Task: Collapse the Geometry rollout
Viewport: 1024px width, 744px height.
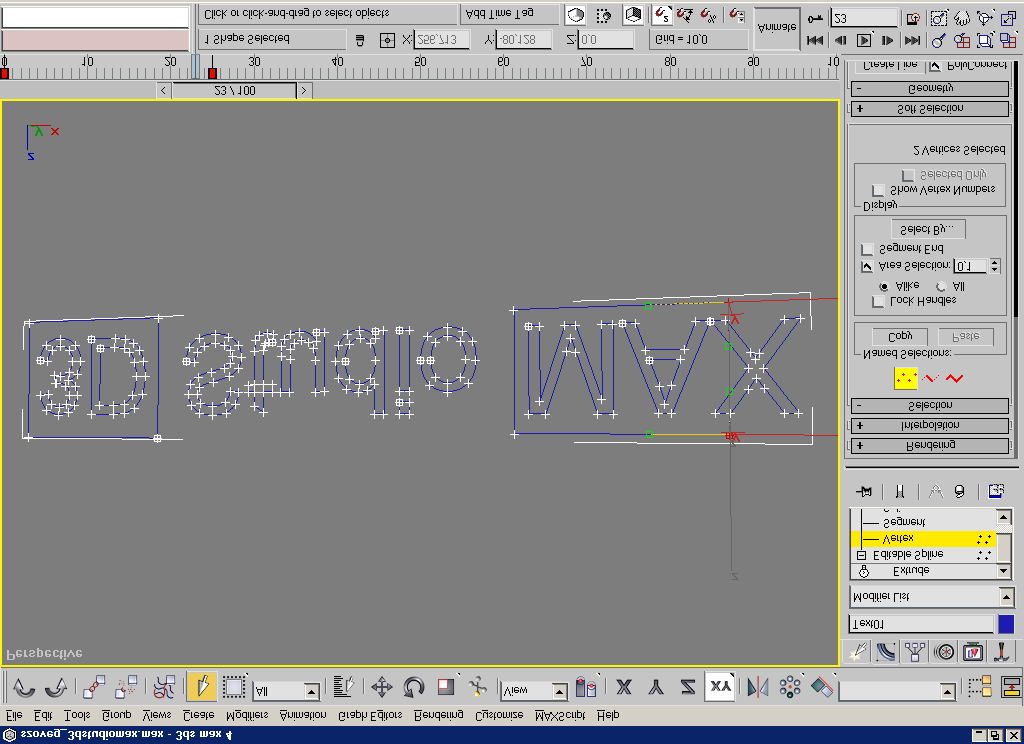Action: tap(930, 88)
